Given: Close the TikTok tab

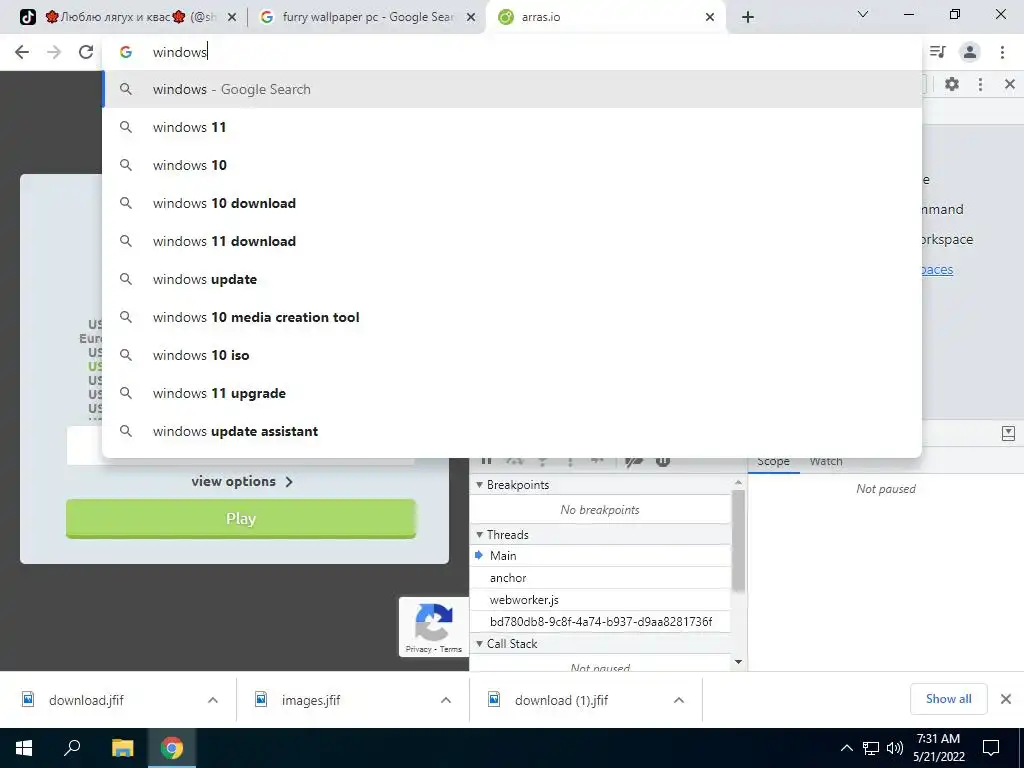Looking at the screenshot, I should click(232, 18).
